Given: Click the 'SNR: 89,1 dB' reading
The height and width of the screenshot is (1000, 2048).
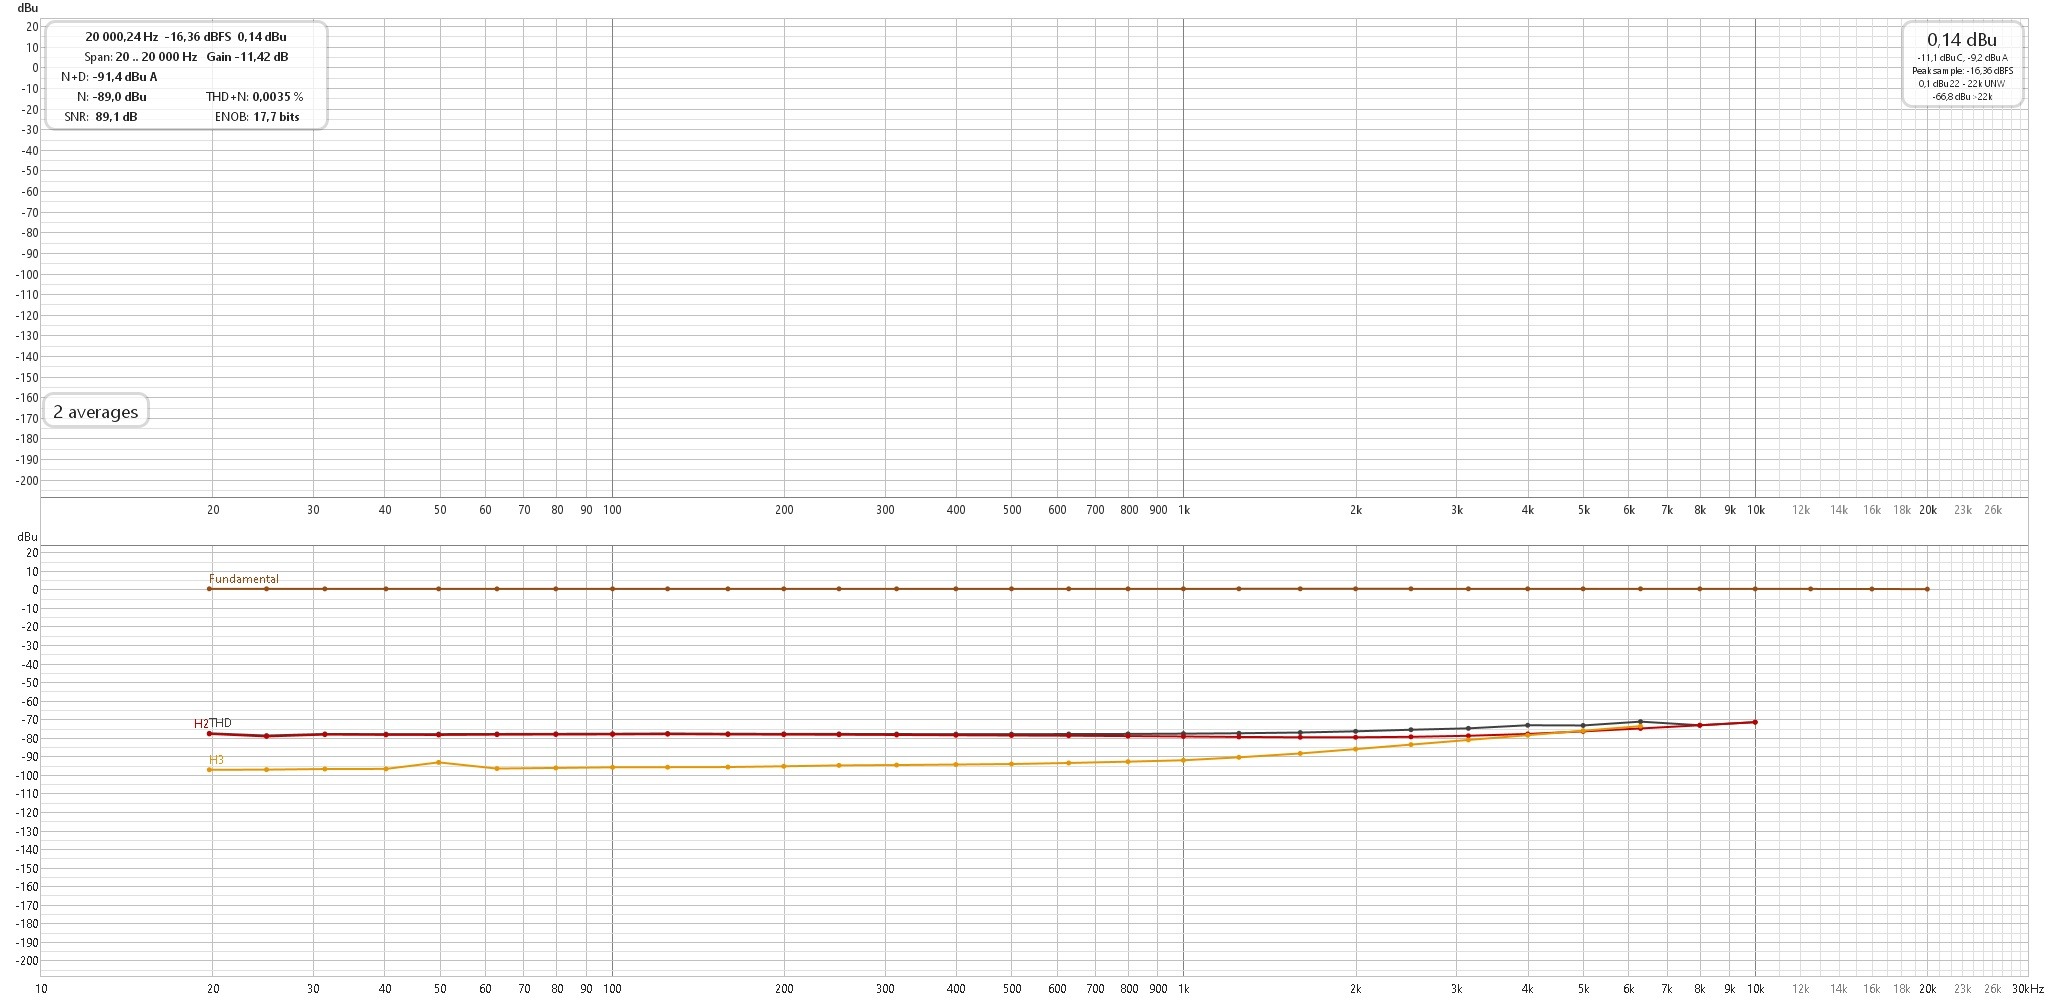Looking at the screenshot, I should pyautogui.click(x=101, y=117).
